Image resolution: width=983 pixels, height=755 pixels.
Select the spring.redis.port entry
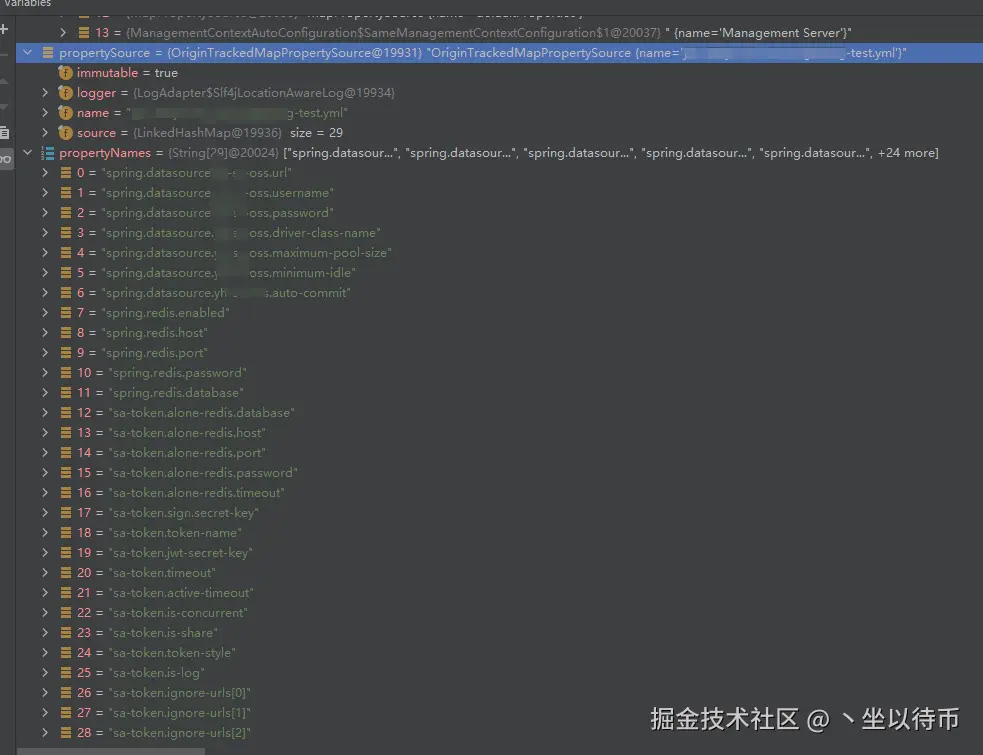click(x=142, y=352)
